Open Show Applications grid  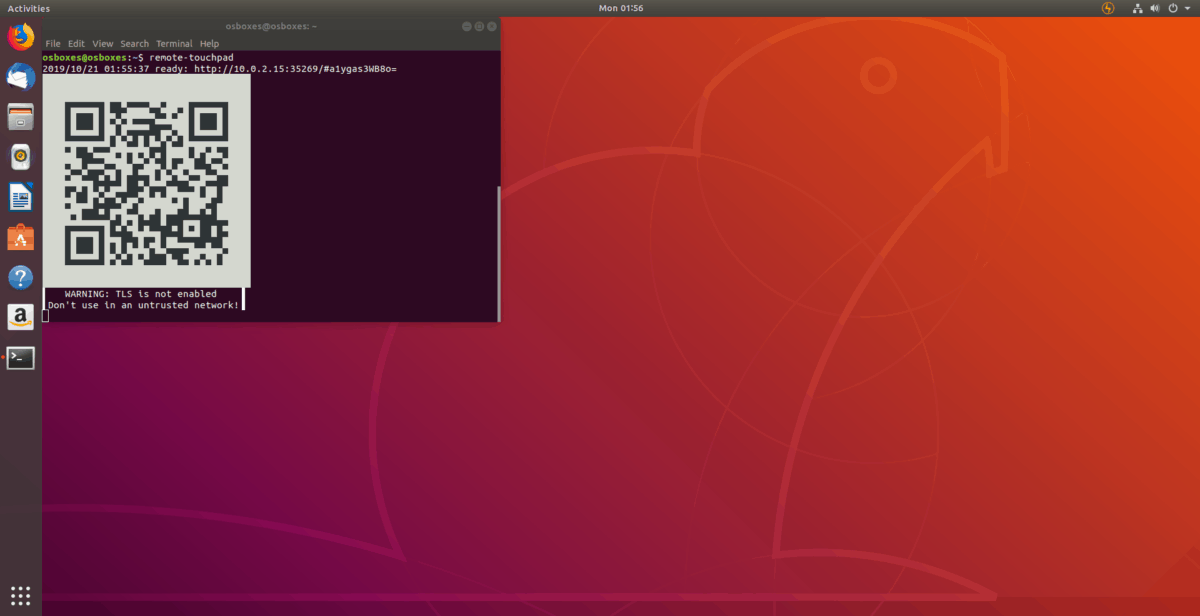point(20,598)
